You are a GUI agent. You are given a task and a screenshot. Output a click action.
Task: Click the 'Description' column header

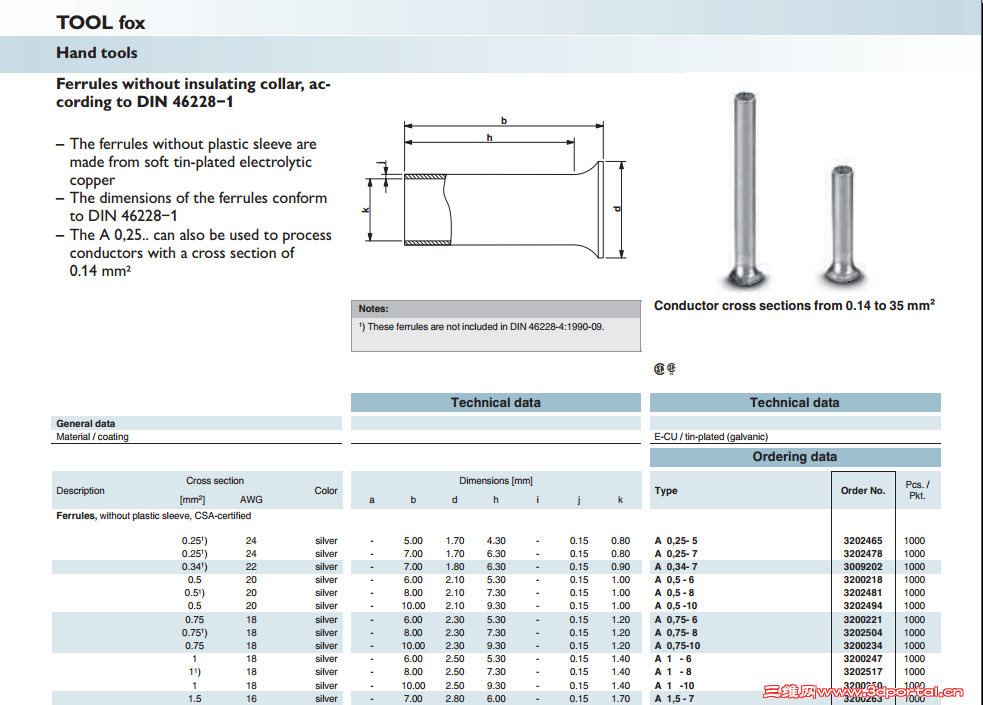click(80, 491)
